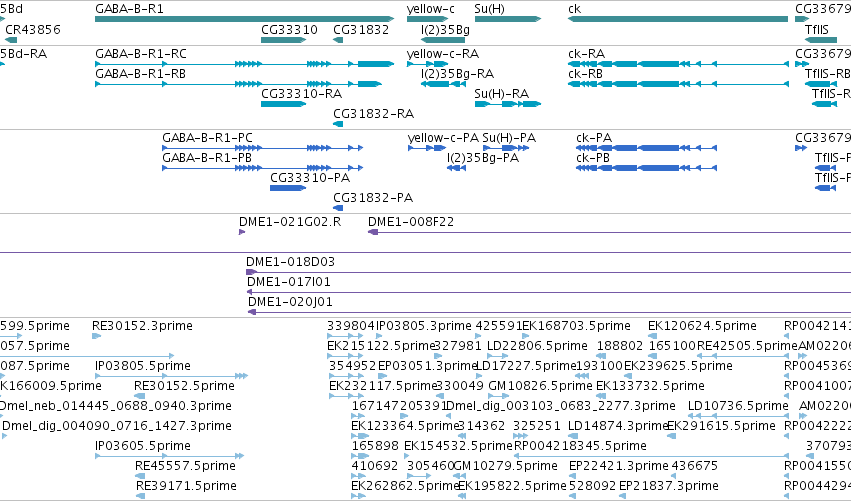Viewport: 851px width, 501px height.
Task: Open EST IP03605.5prime
Action: click(143, 447)
